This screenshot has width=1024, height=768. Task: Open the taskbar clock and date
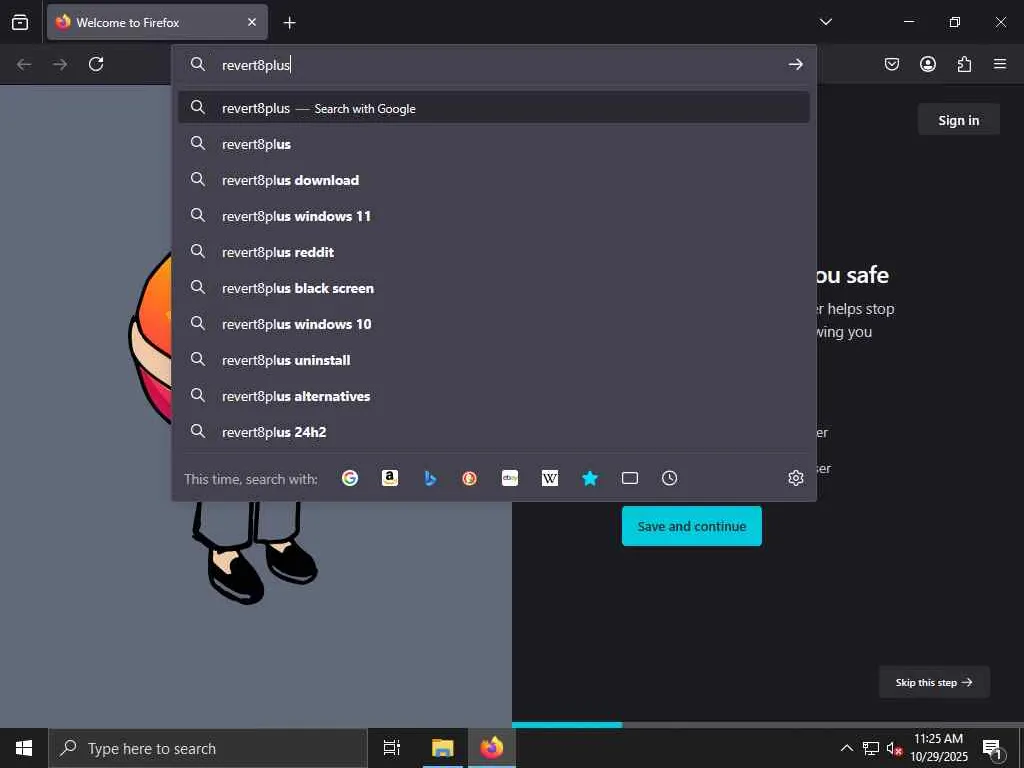pyautogui.click(x=938, y=748)
